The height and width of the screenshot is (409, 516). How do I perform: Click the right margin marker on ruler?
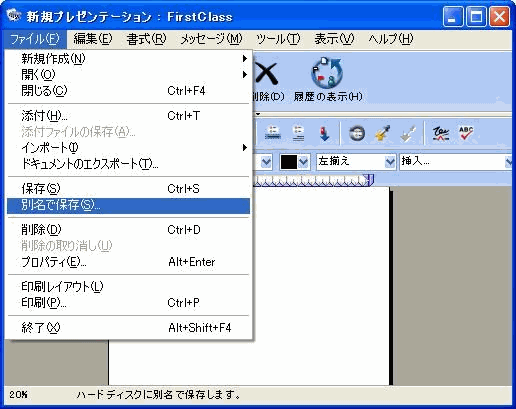tap(370, 180)
